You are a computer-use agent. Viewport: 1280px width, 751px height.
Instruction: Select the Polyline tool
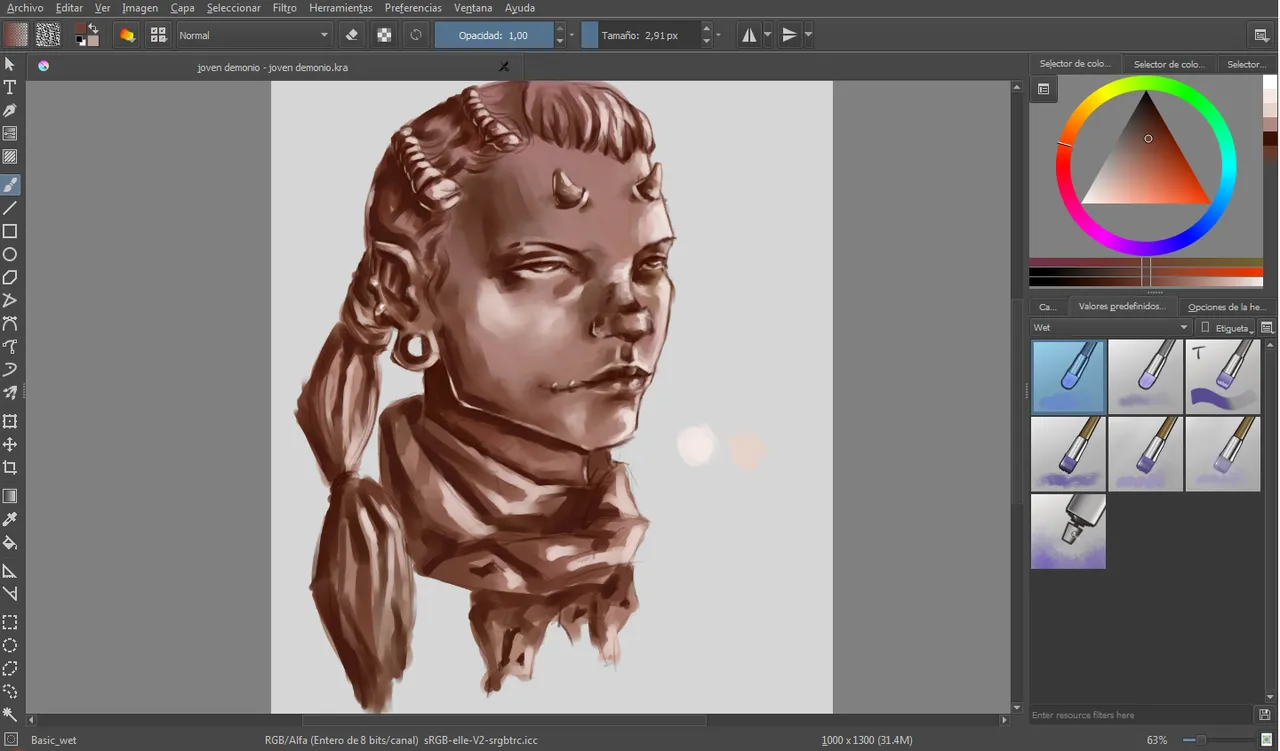[x=10, y=300]
